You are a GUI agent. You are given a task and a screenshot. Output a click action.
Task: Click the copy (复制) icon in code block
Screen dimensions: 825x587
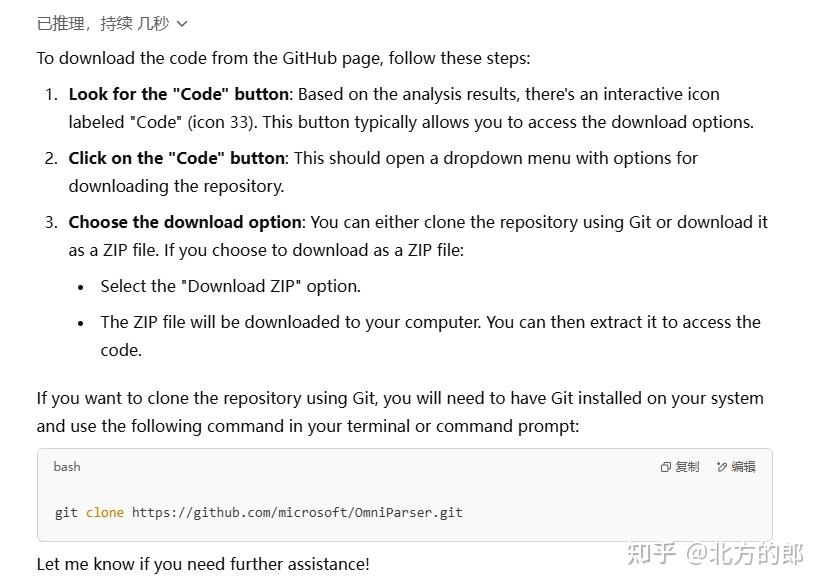pos(666,467)
